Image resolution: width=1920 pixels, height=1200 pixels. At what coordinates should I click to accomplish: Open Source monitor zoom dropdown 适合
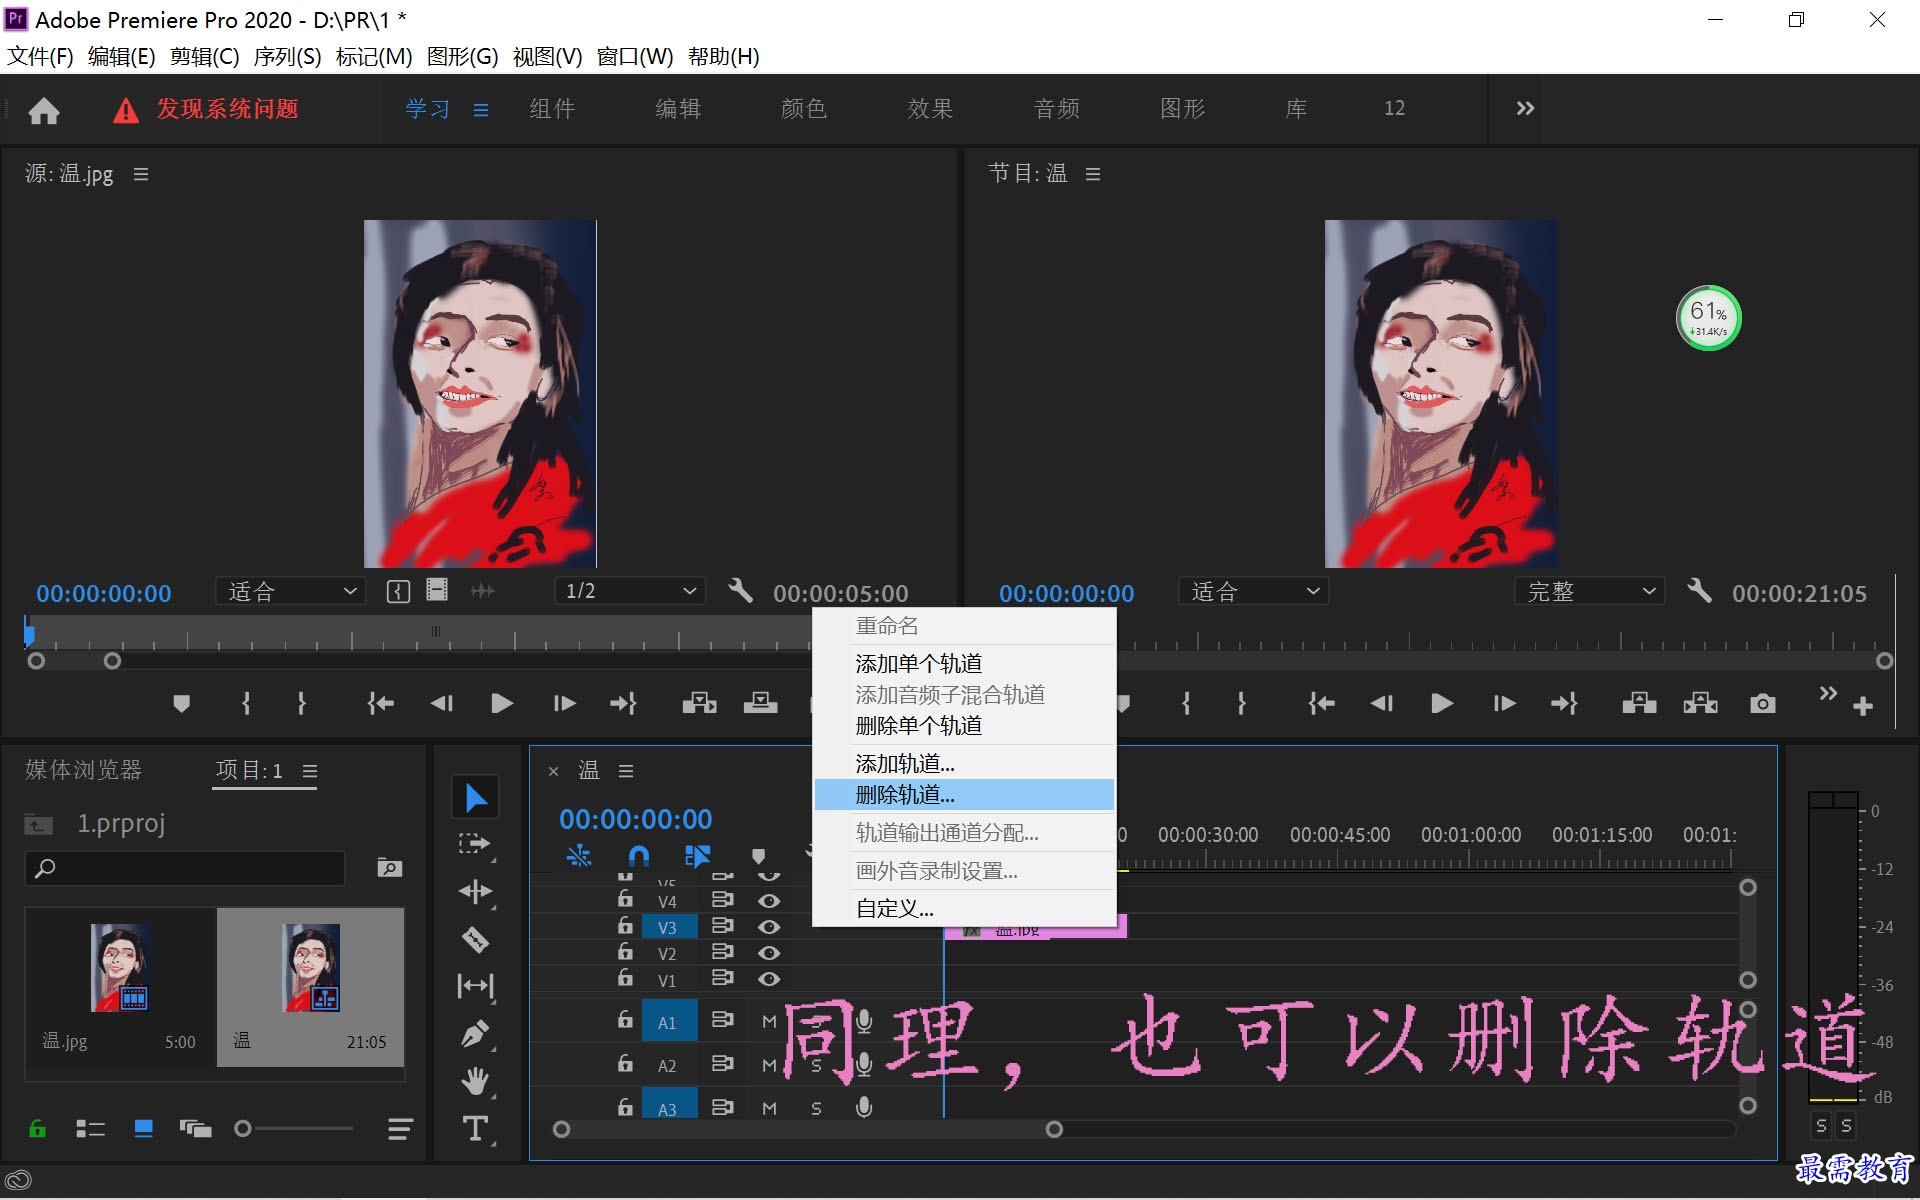click(x=290, y=591)
